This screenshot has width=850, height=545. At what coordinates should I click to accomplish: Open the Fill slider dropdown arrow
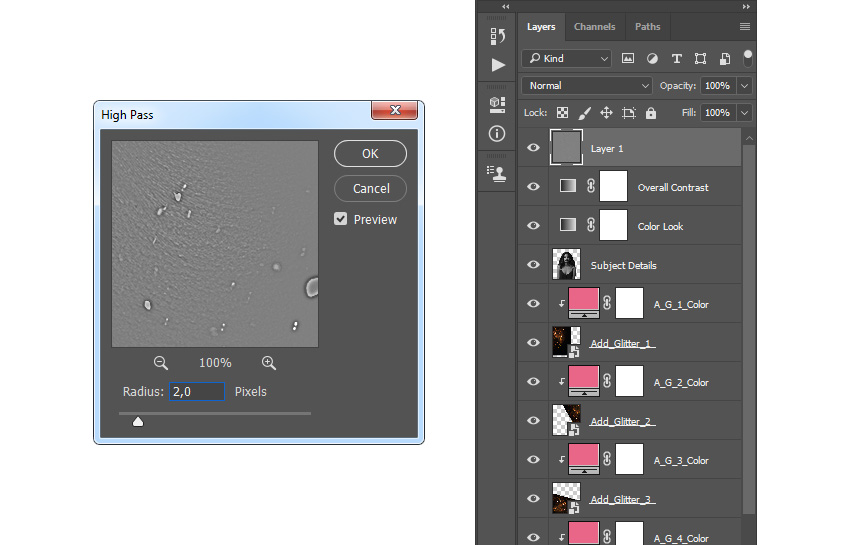(745, 113)
